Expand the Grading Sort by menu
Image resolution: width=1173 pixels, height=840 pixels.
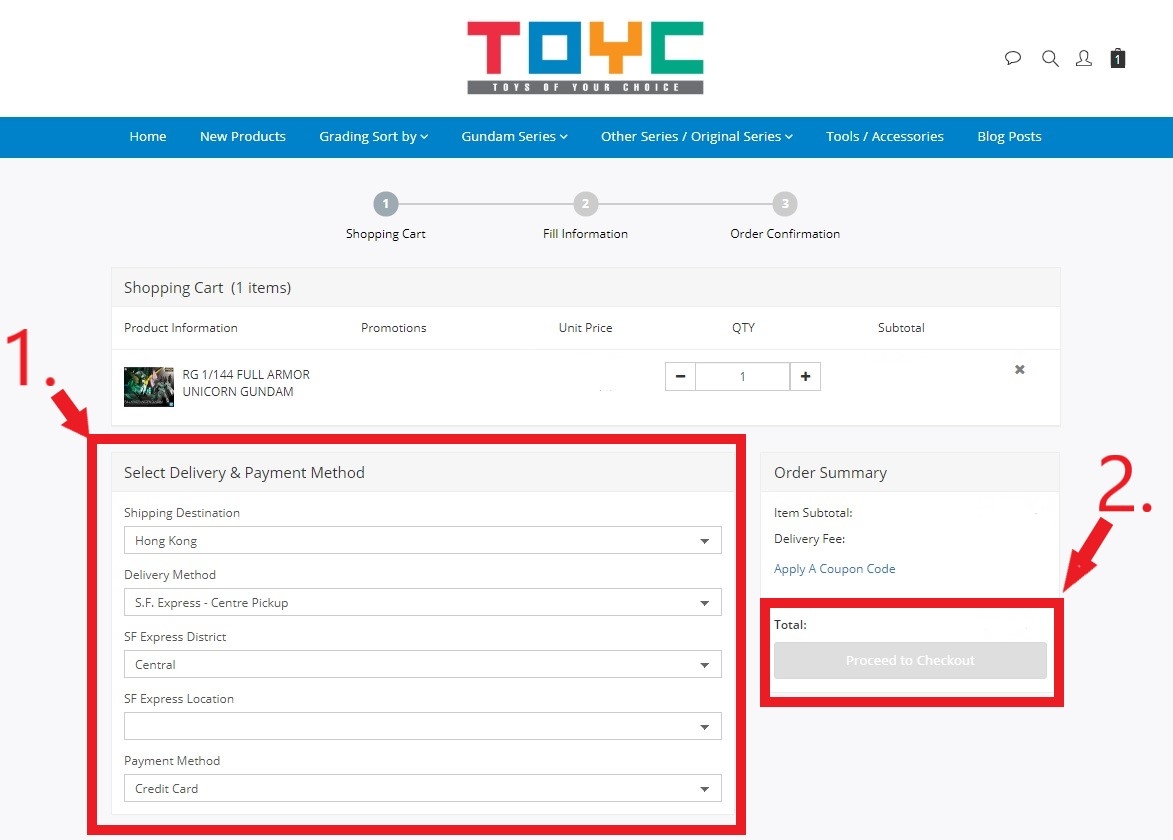[x=373, y=137]
